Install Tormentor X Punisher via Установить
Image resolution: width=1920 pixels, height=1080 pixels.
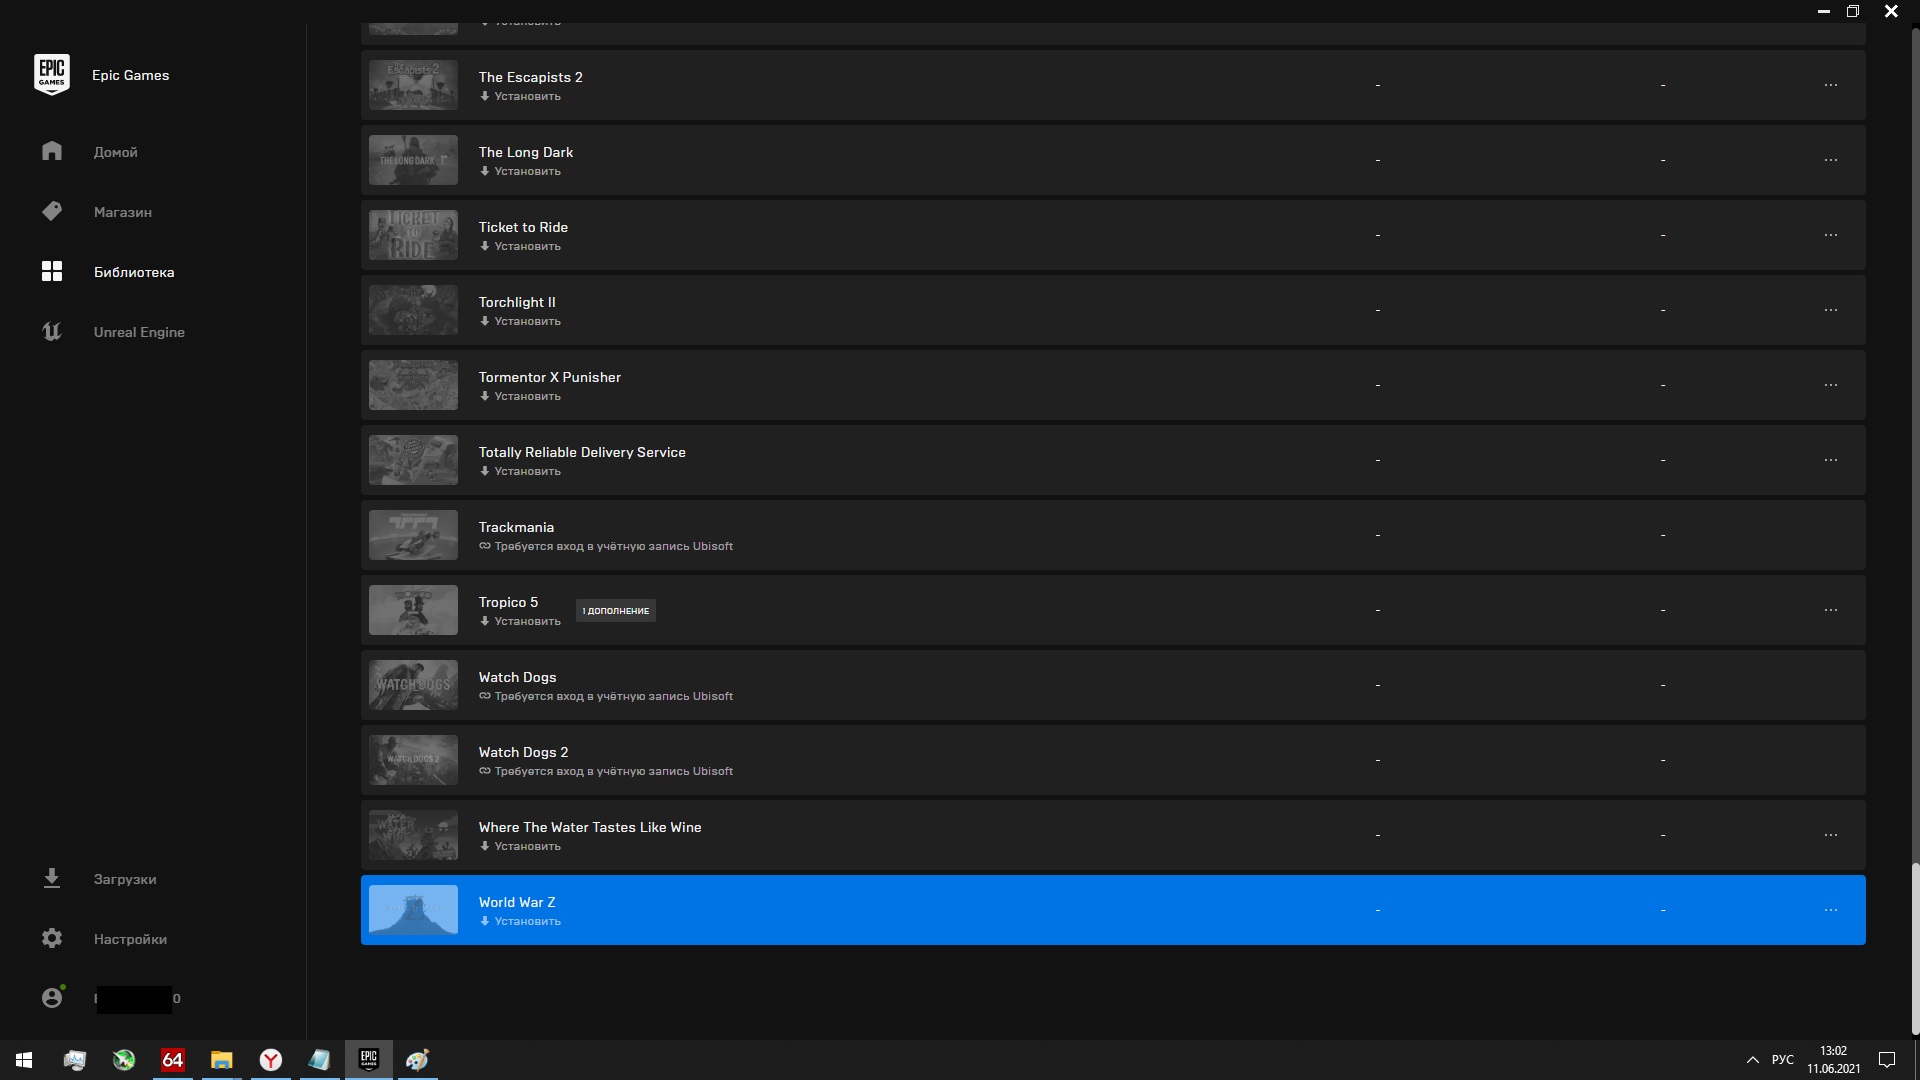point(520,397)
